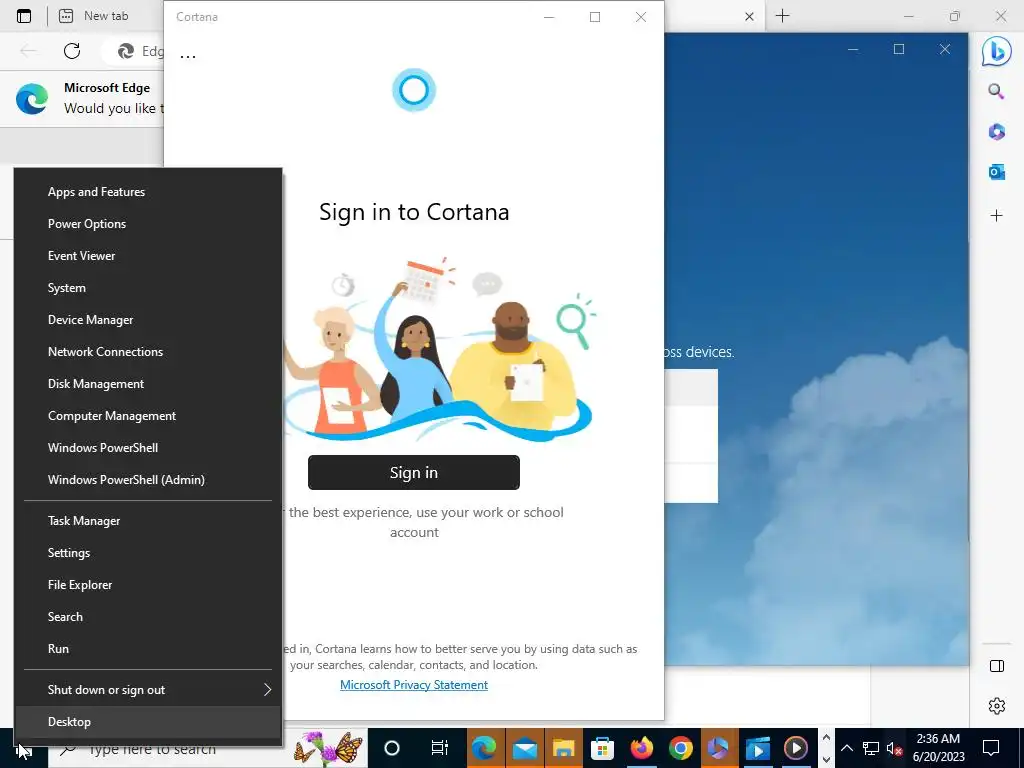
Task: Click the Sign in button in Cortana
Action: 414,473
